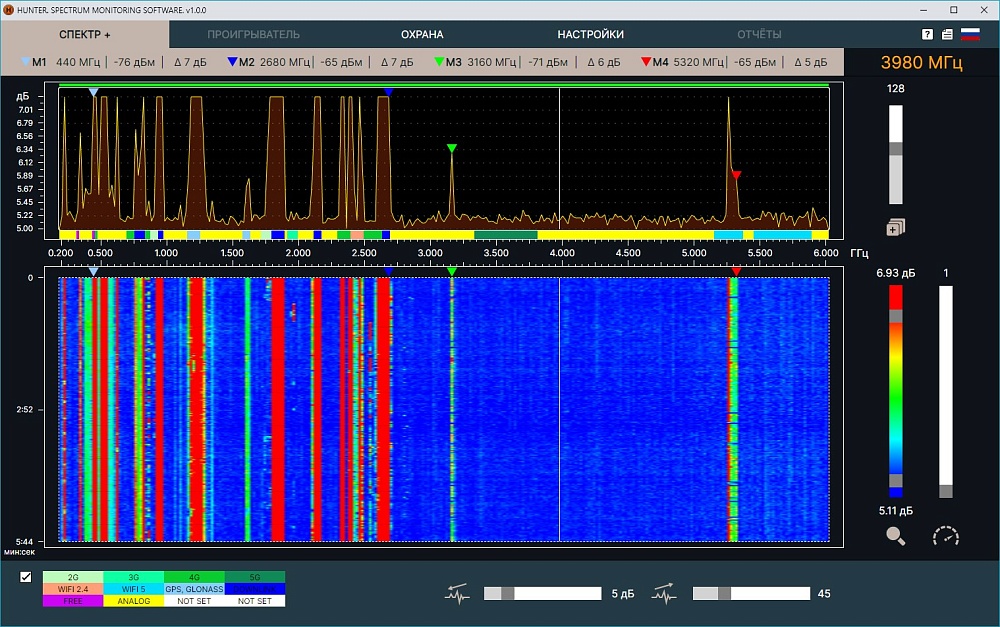Click the green M3 marker triangle on spectrum
Image resolution: width=1000 pixels, height=627 pixels.
tap(452, 149)
